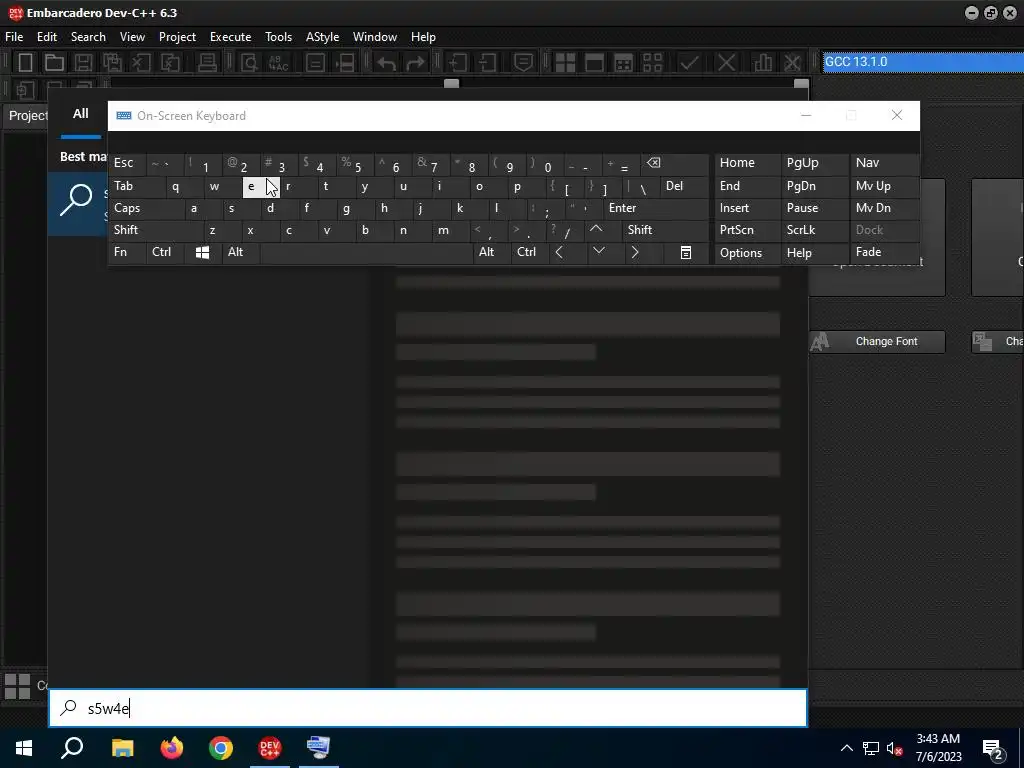The height and width of the screenshot is (768, 1024).
Task: Open File Explorer from the taskbar
Action: pos(122,748)
